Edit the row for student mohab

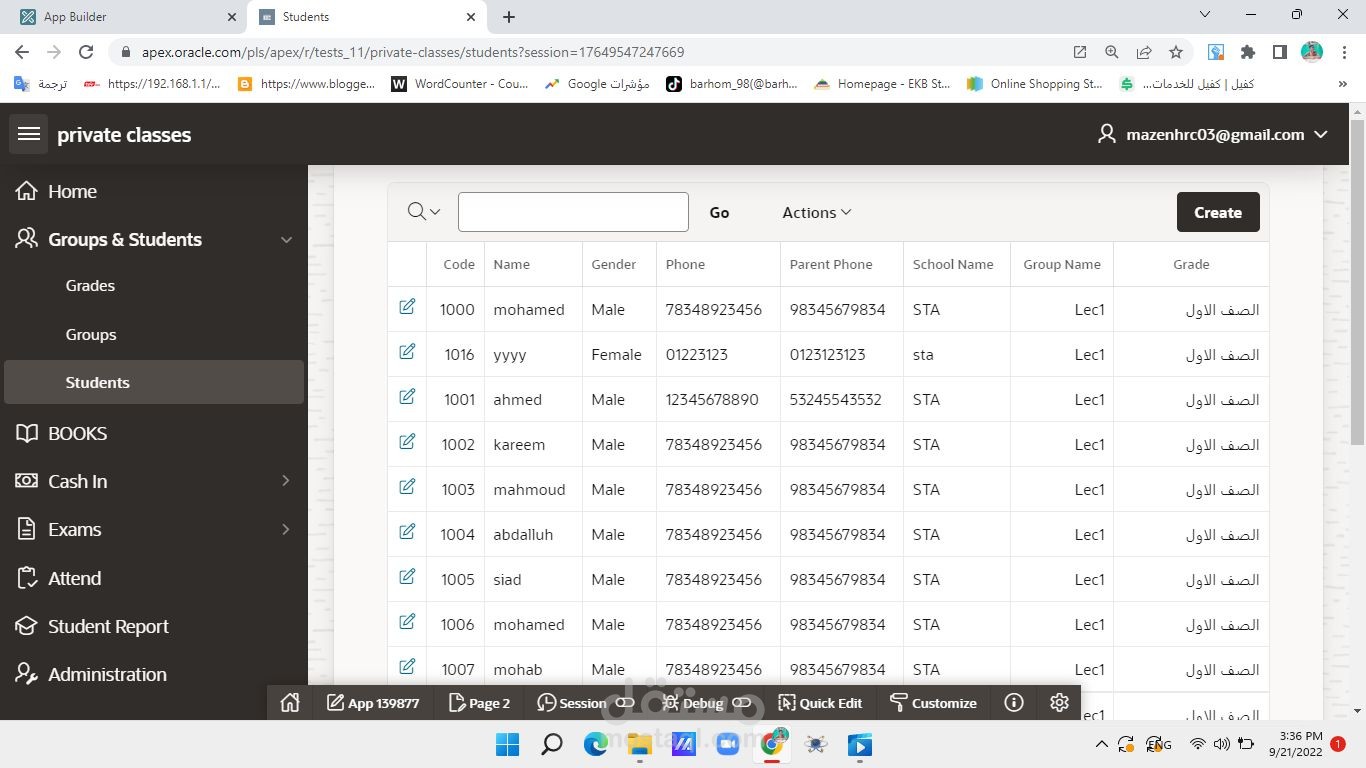pyautogui.click(x=407, y=667)
